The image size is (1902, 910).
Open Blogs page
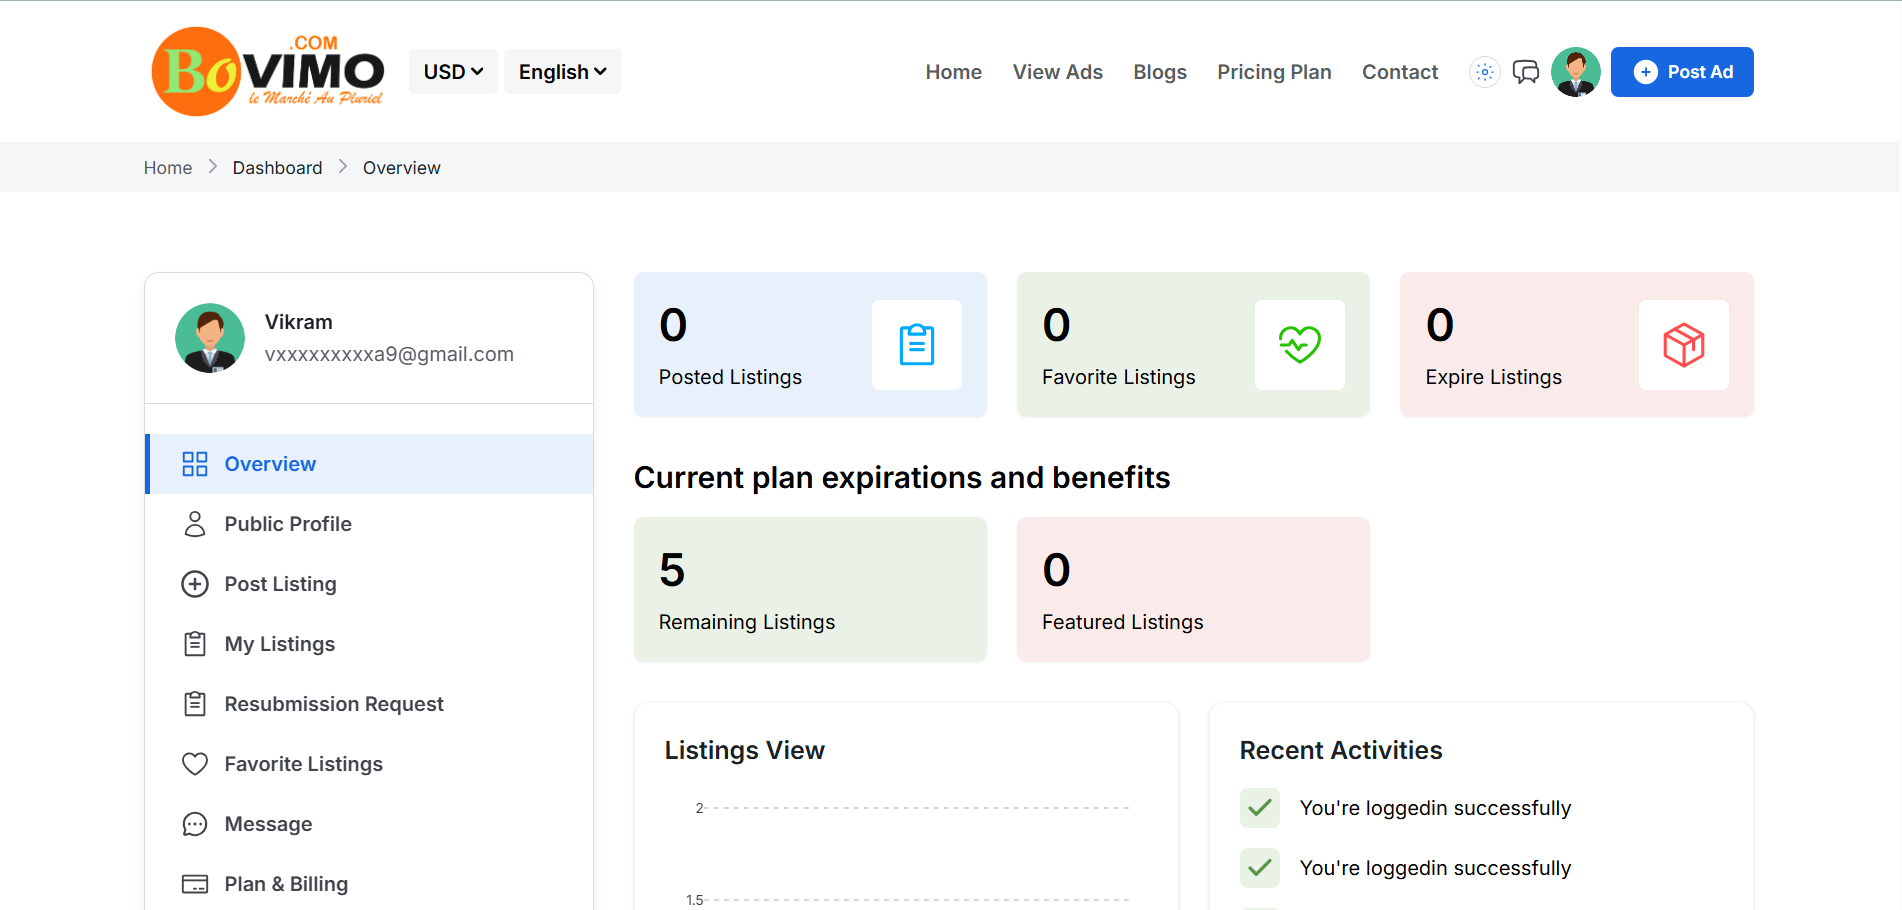[1160, 72]
